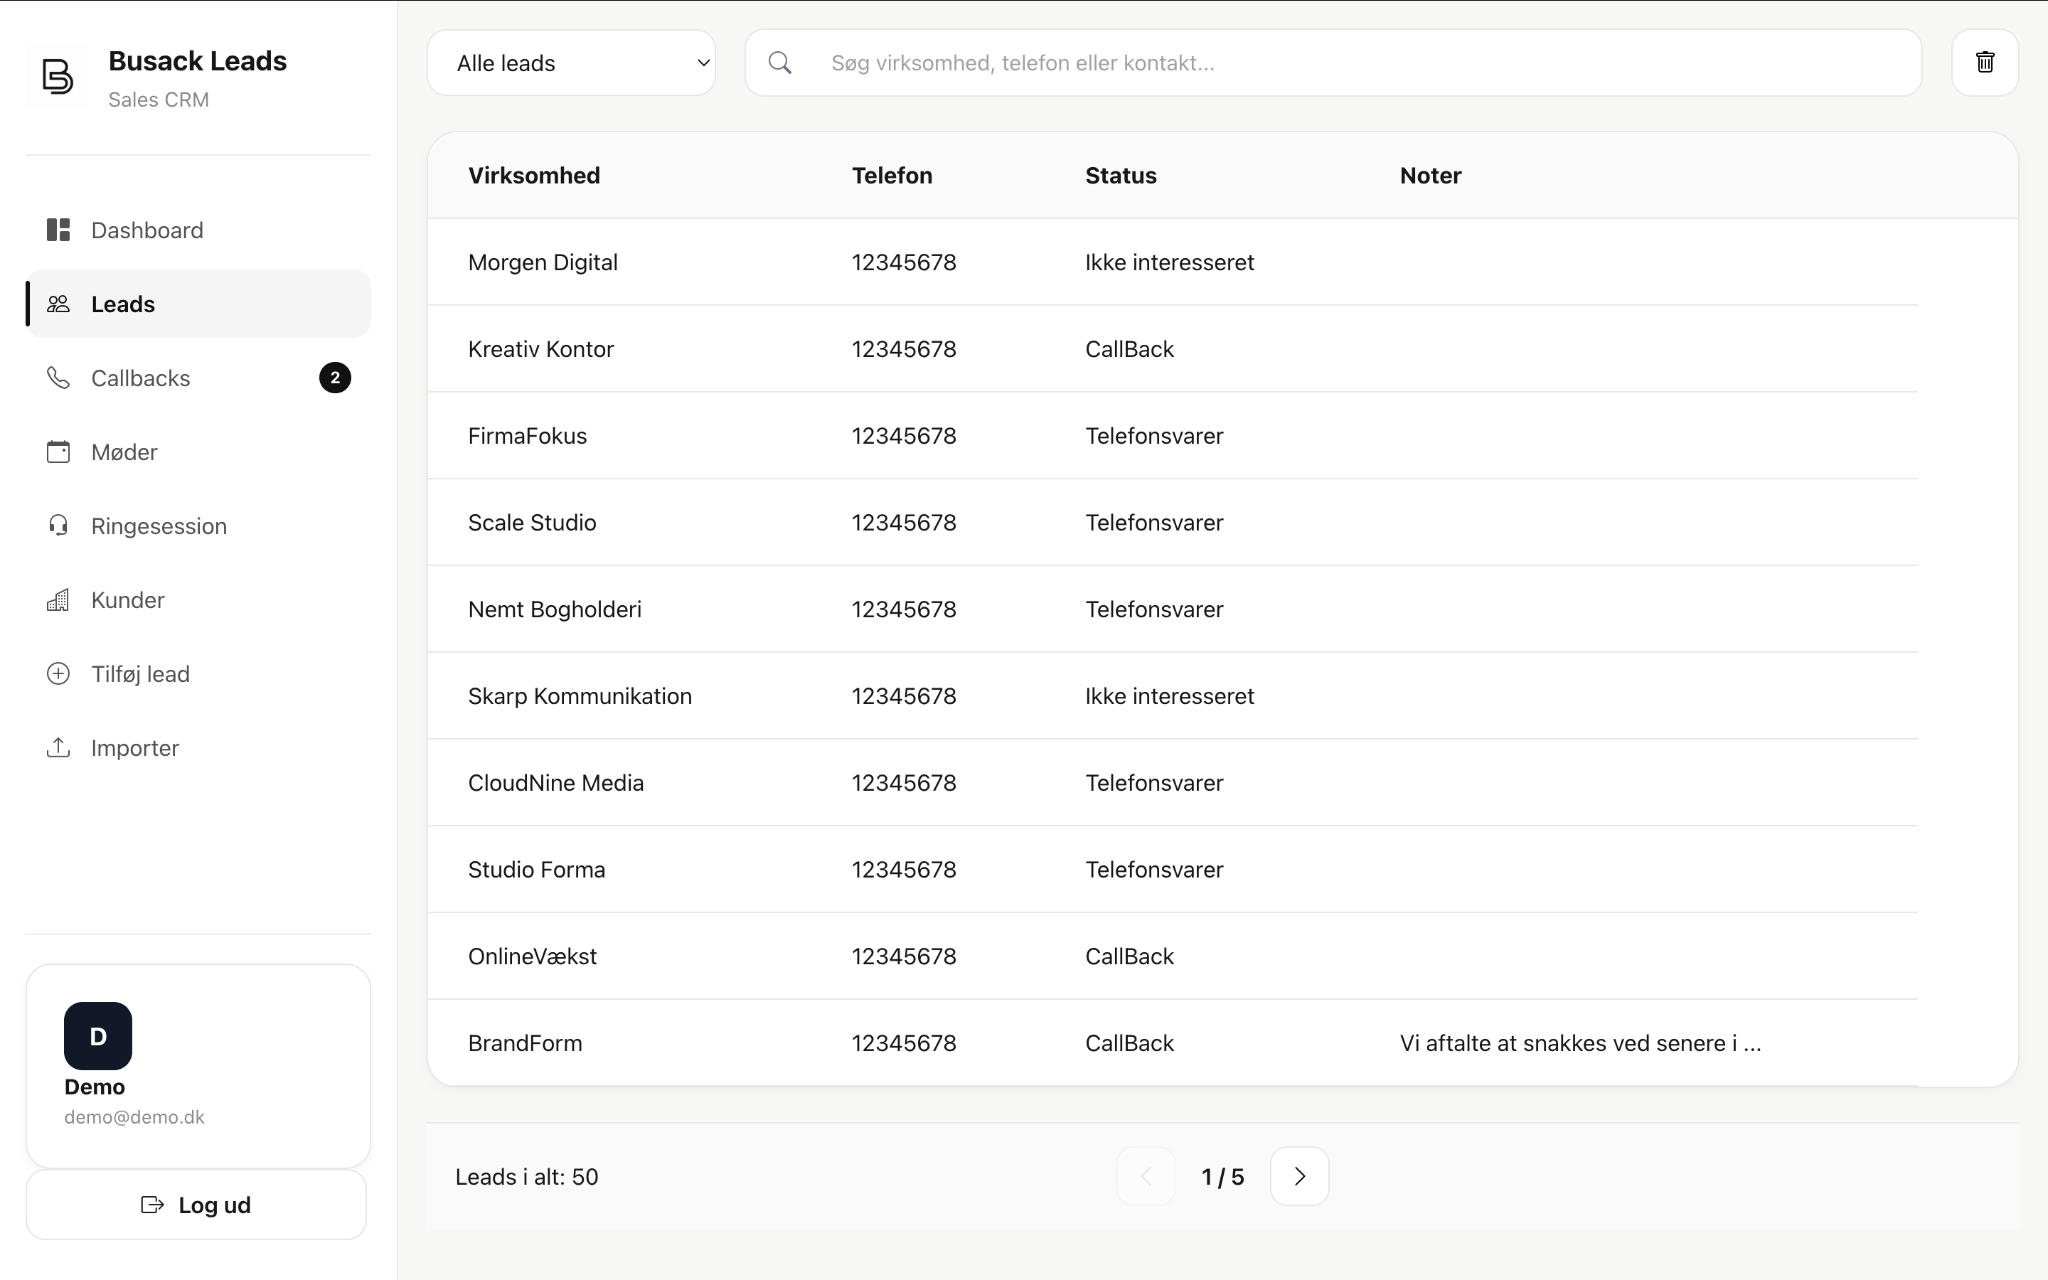Click the log out arrow icon
Screen dimensions: 2048x1280
pyautogui.click(x=152, y=1205)
